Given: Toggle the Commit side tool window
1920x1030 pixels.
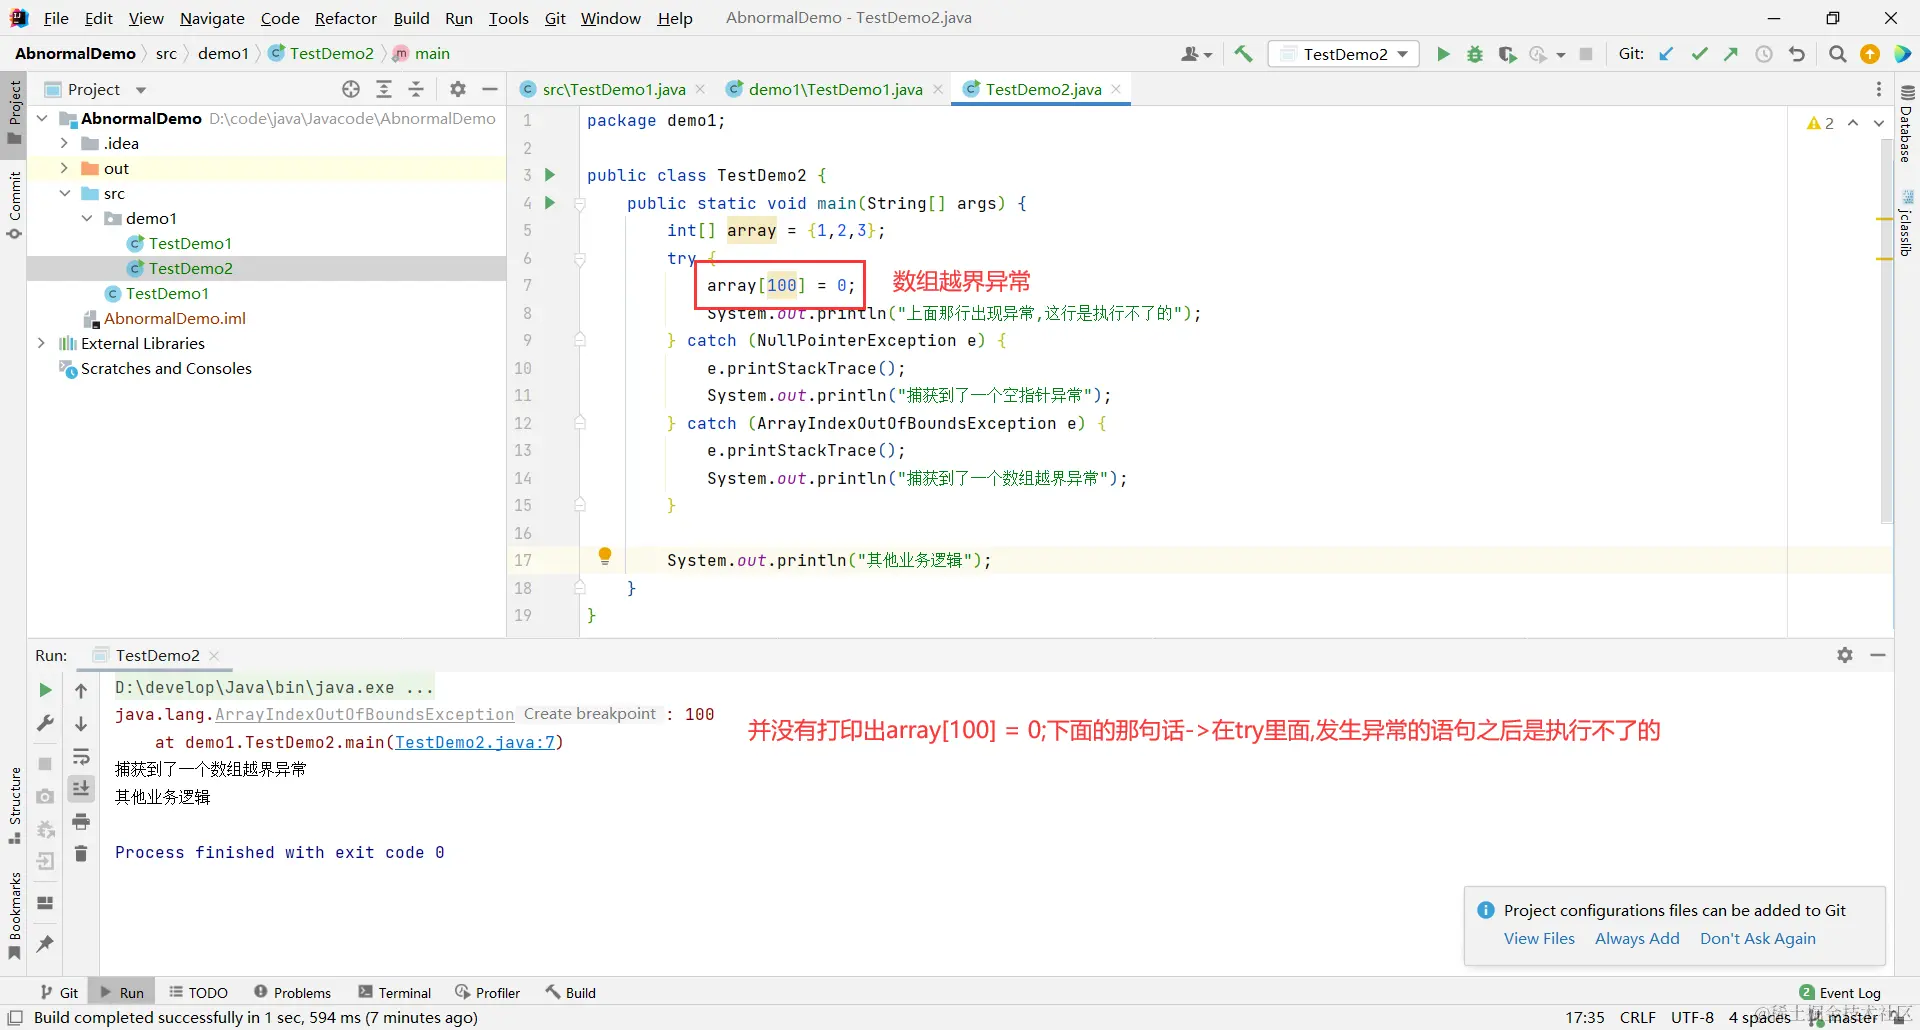Looking at the screenshot, I should [14, 206].
